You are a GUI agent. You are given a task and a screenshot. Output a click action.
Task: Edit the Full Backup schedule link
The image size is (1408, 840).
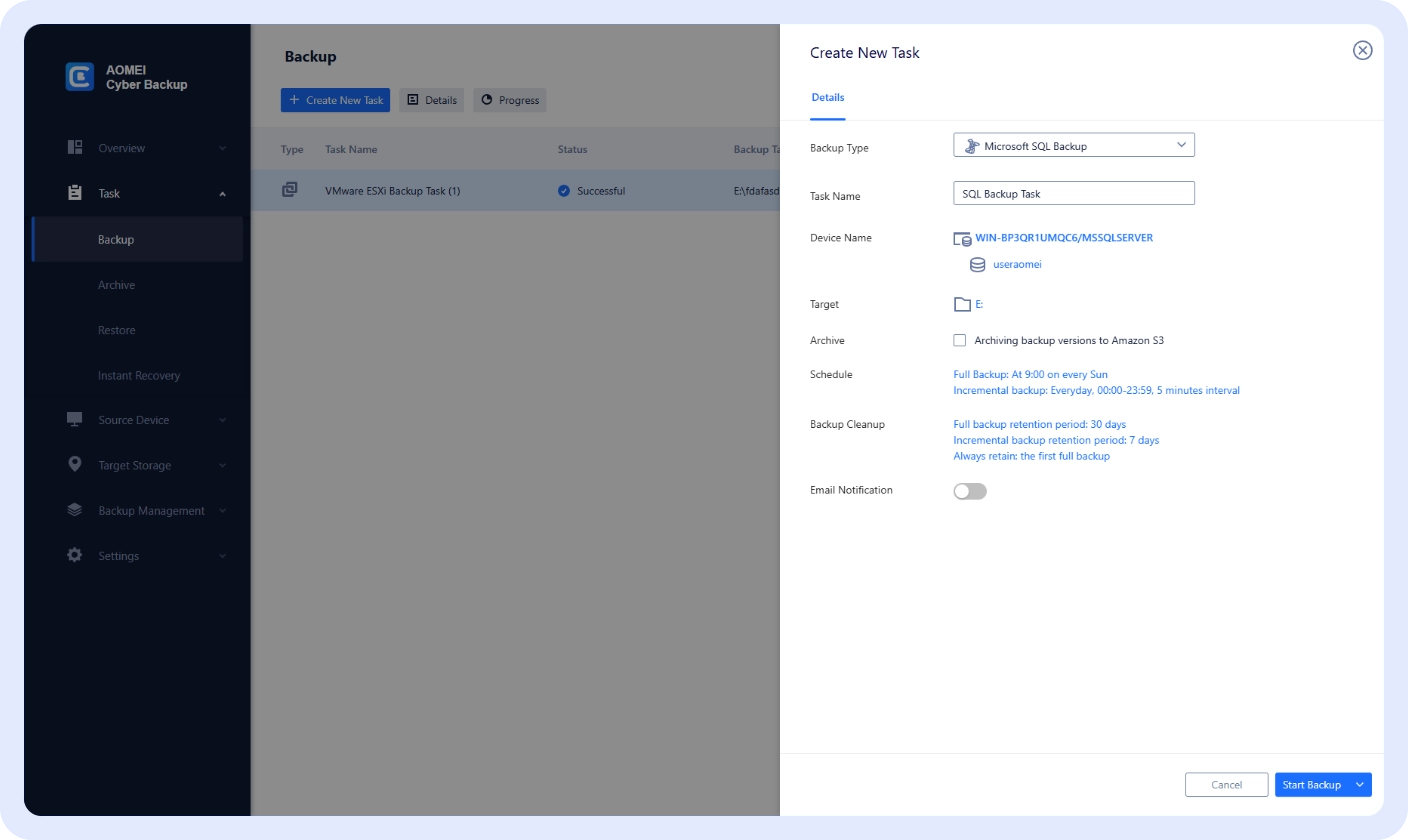pos(1030,375)
